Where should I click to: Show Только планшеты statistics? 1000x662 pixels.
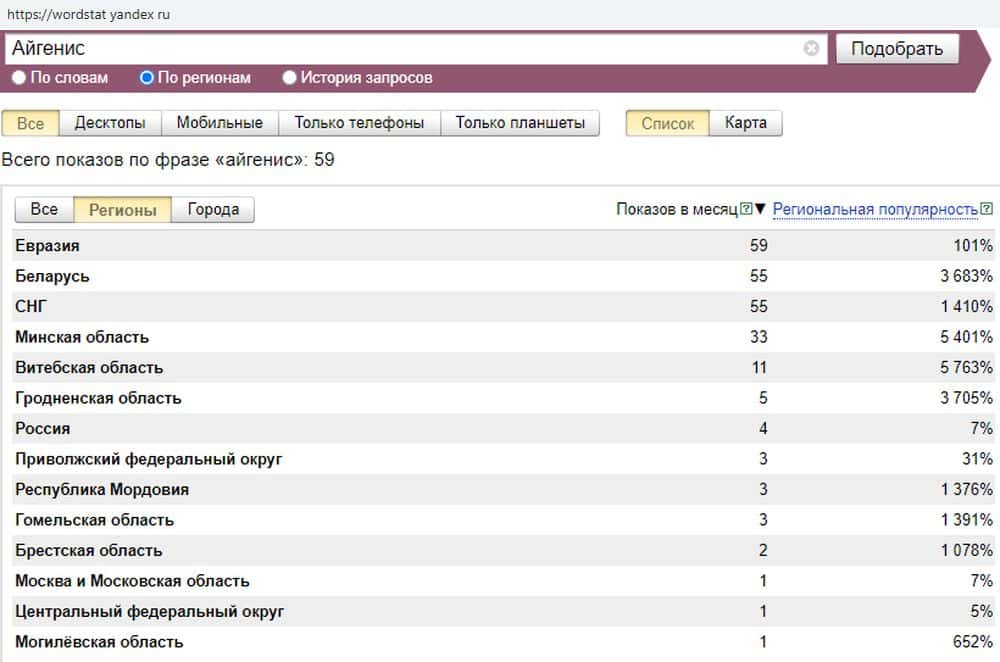520,123
